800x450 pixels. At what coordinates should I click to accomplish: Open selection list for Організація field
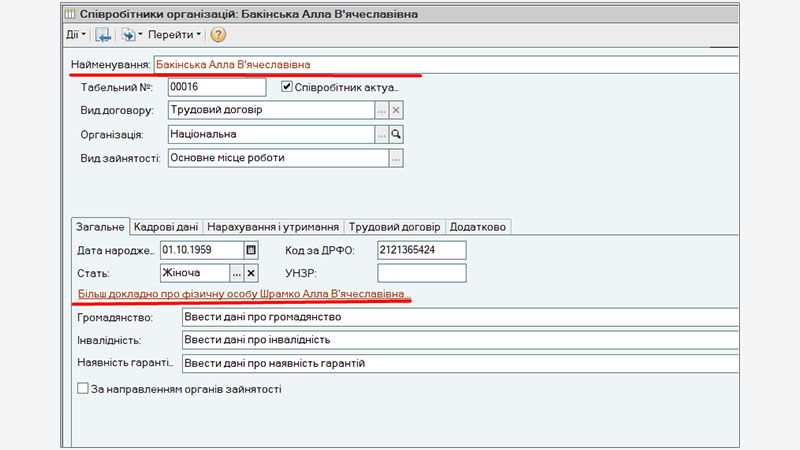tap(381, 134)
